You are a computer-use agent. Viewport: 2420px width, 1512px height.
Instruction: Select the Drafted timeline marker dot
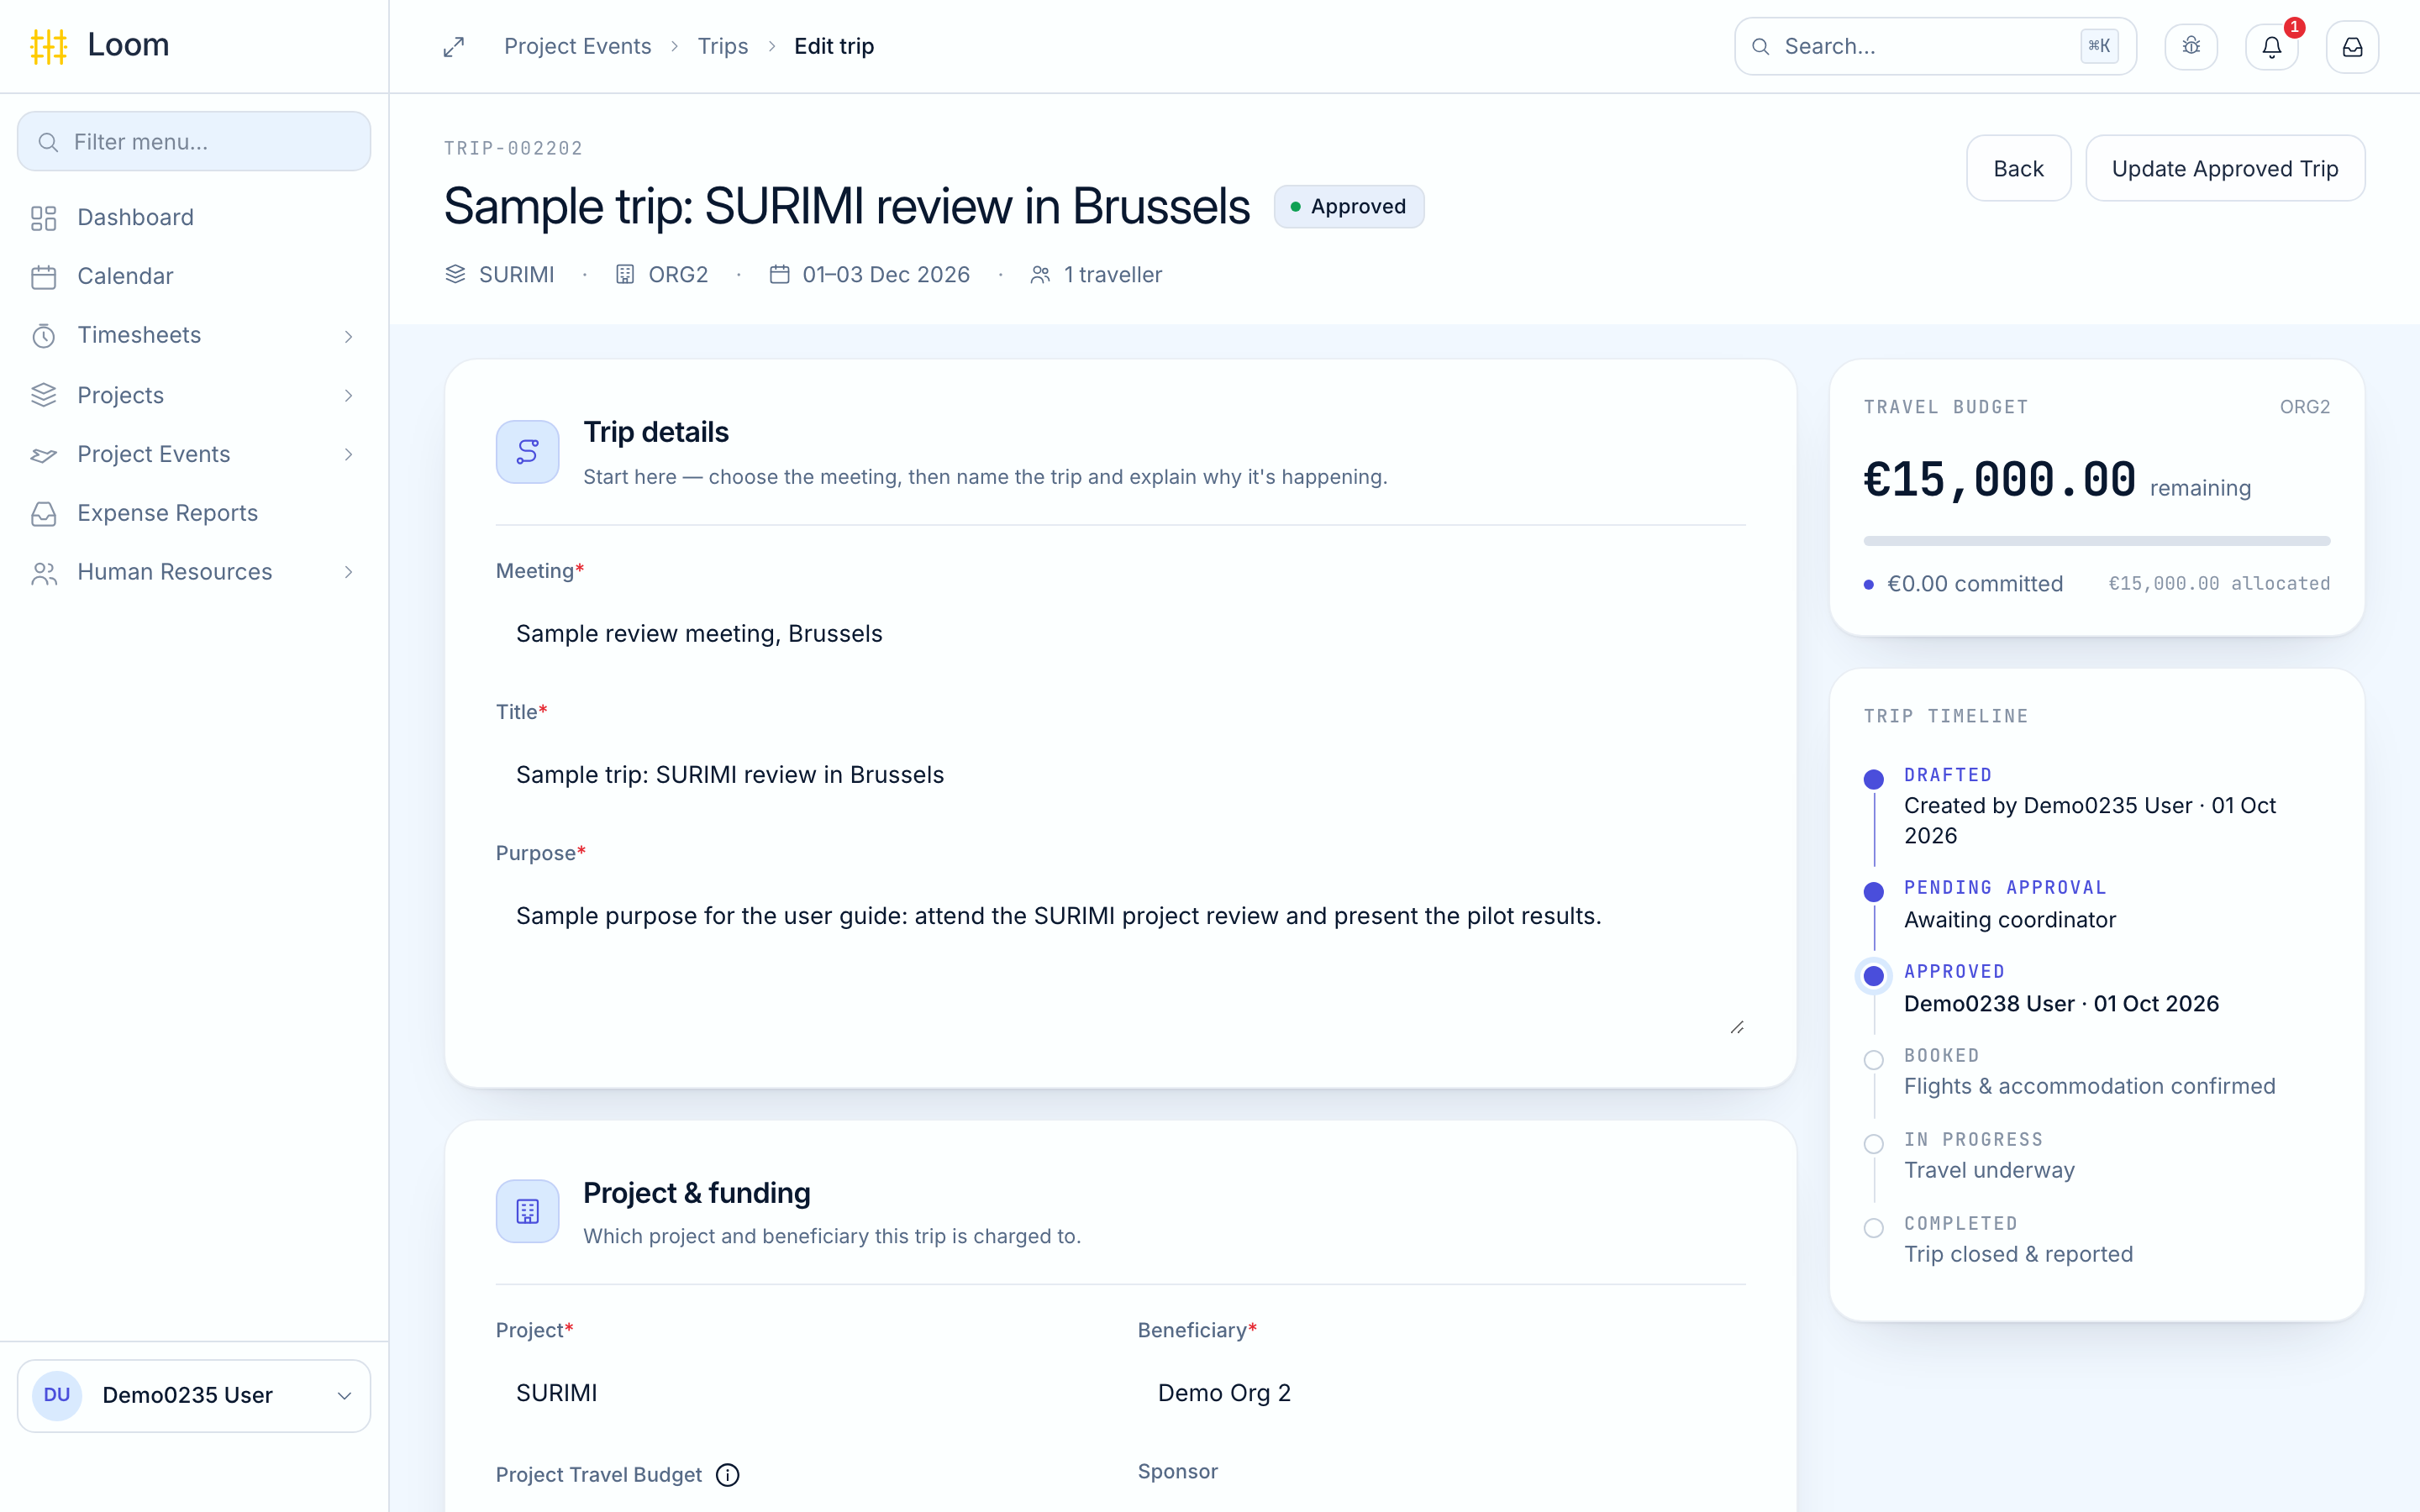[1874, 779]
